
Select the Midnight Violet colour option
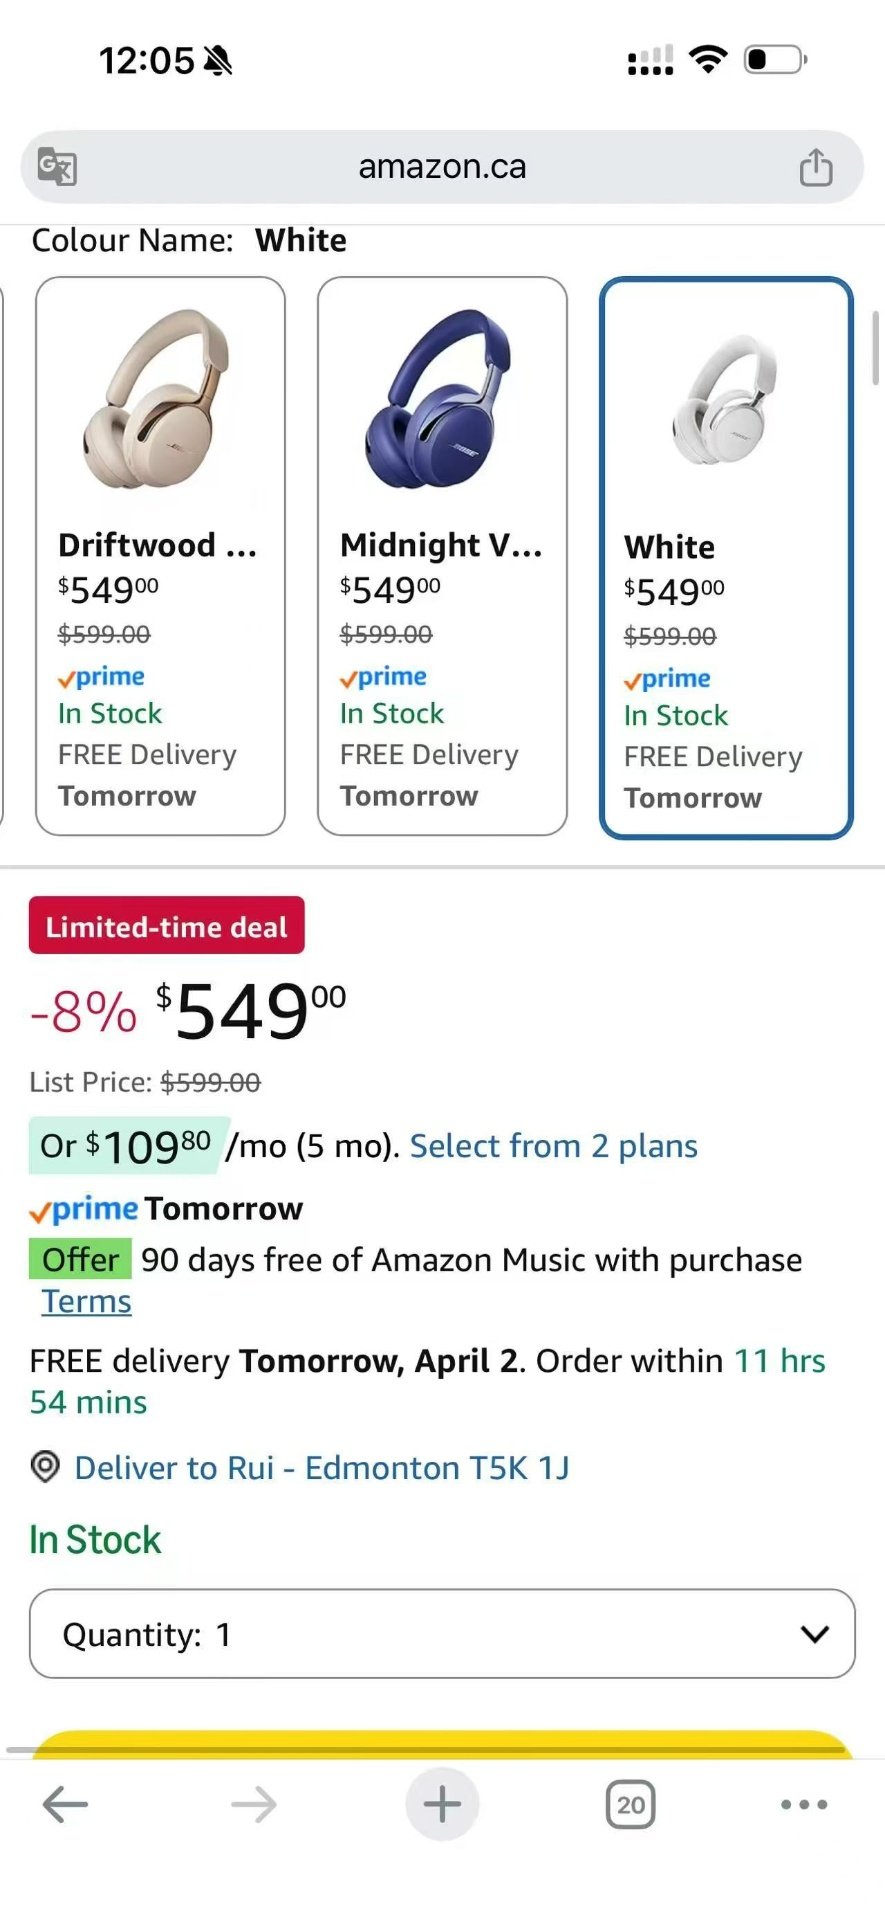click(442, 556)
